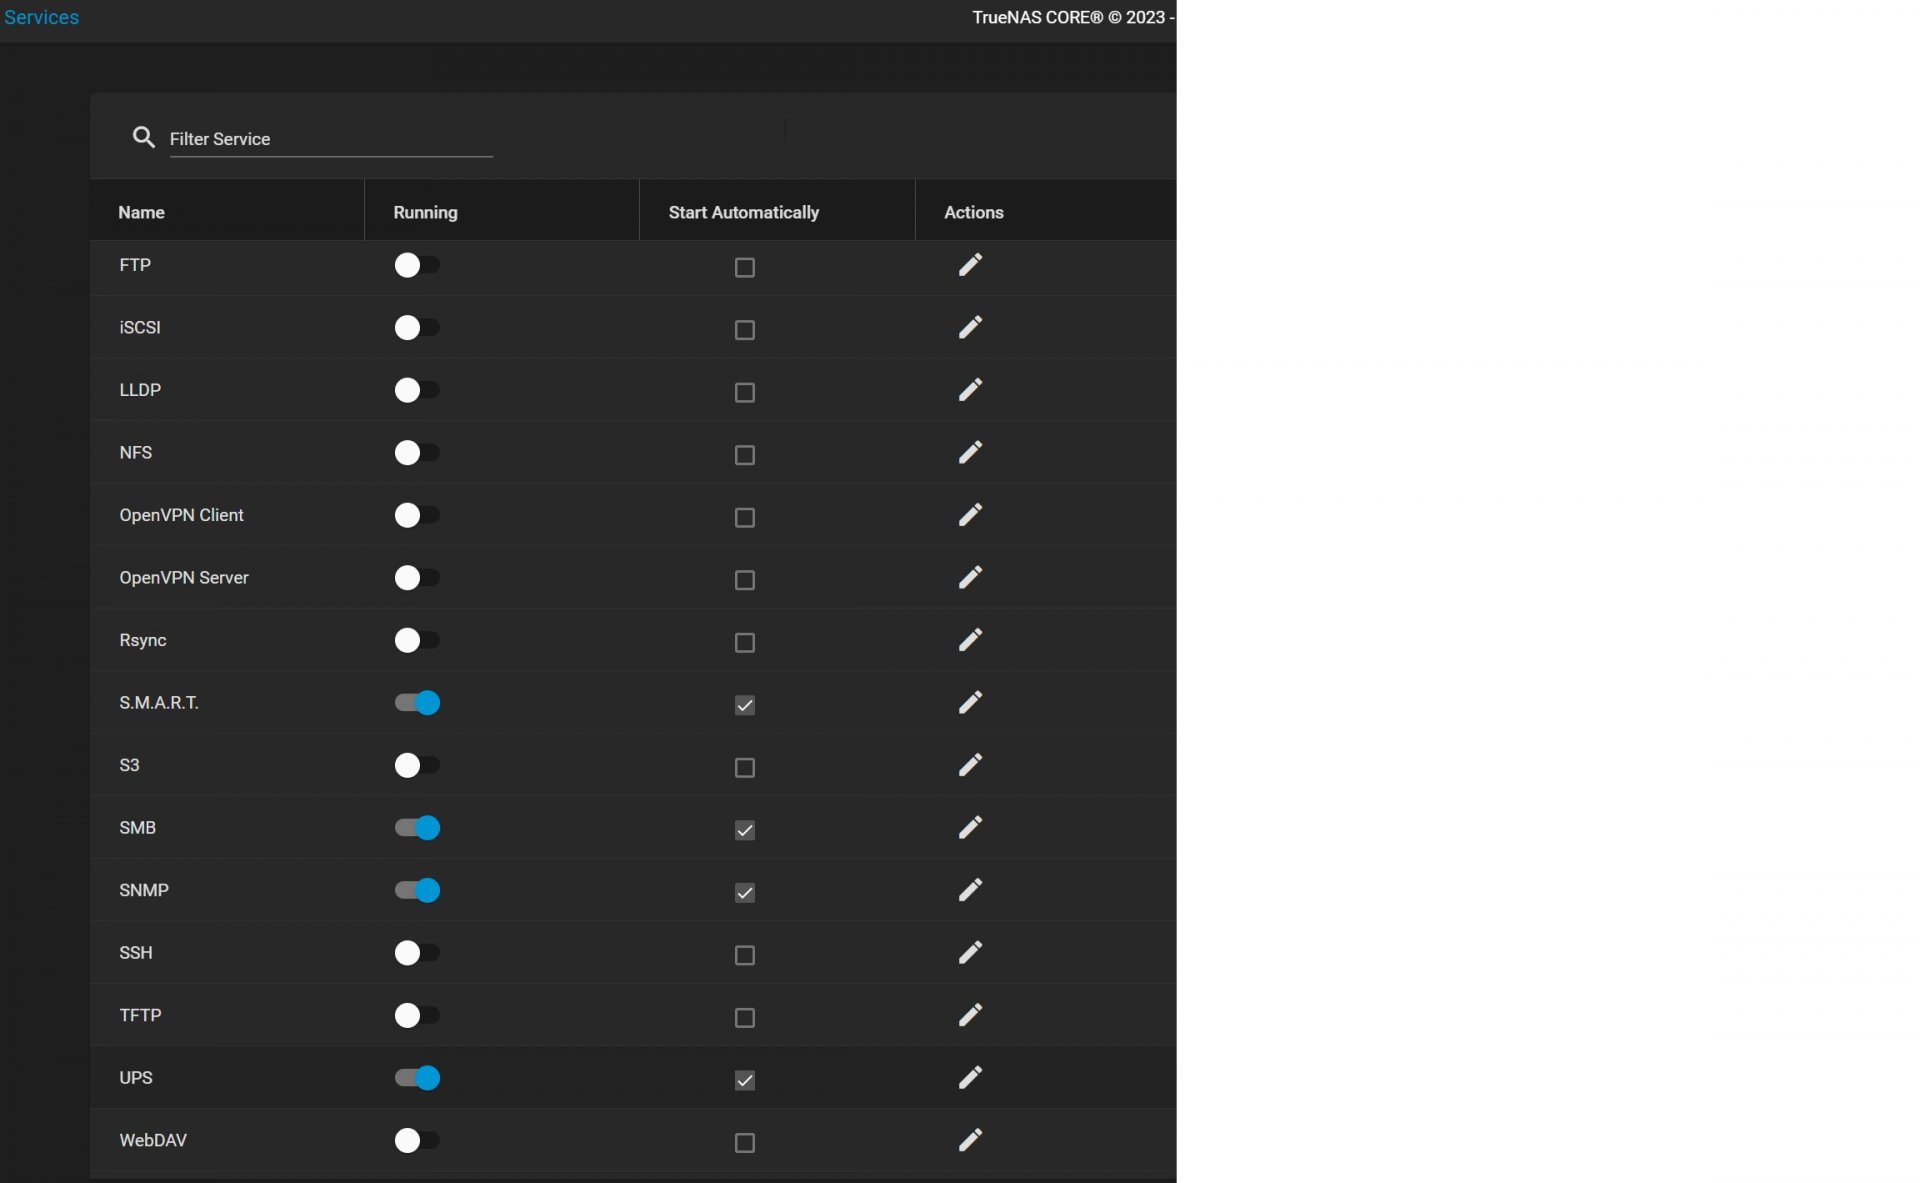Viewport: 1920px width, 1183px height.
Task: Click the search magnifier icon
Action: pos(144,137)
